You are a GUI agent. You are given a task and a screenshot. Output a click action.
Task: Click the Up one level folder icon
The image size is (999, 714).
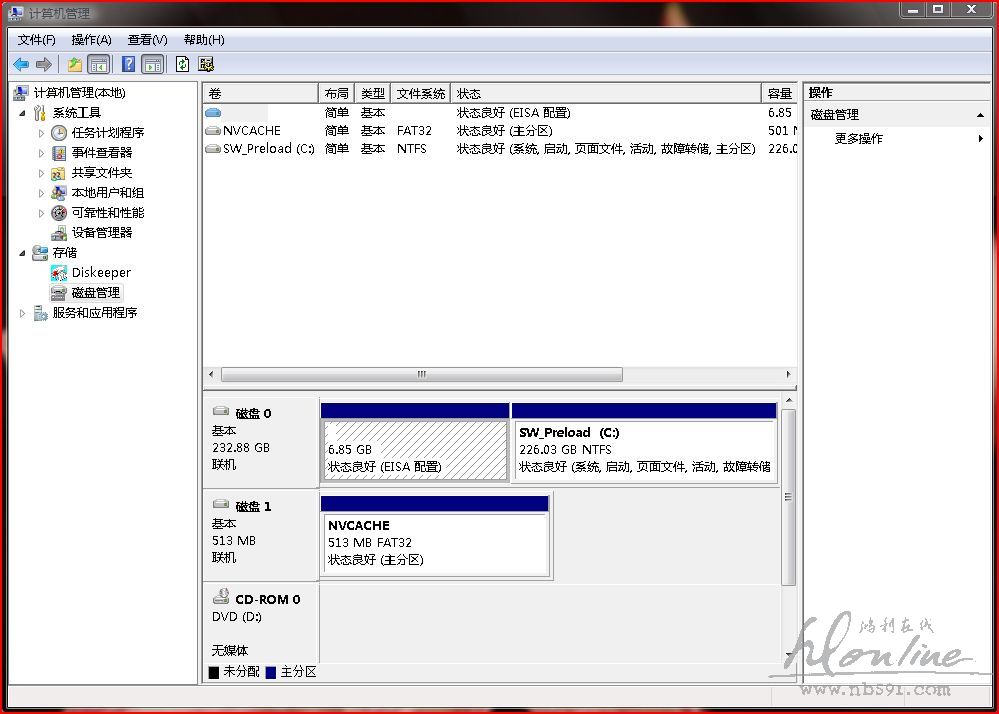click(x=75, y=64)
